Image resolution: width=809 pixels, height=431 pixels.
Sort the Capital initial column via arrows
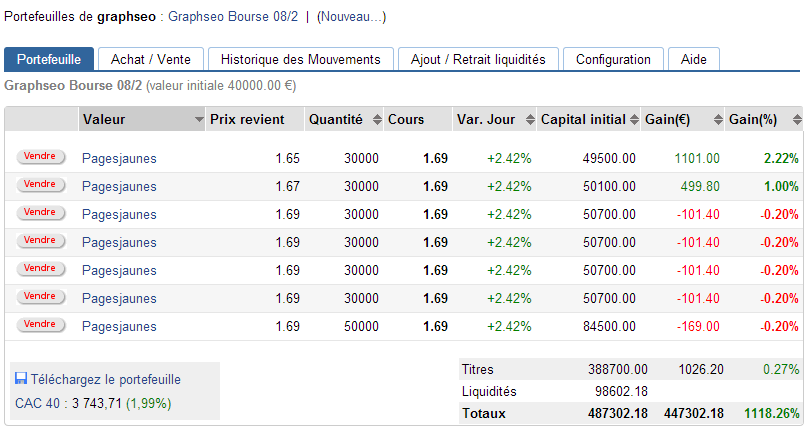(635, 120)
